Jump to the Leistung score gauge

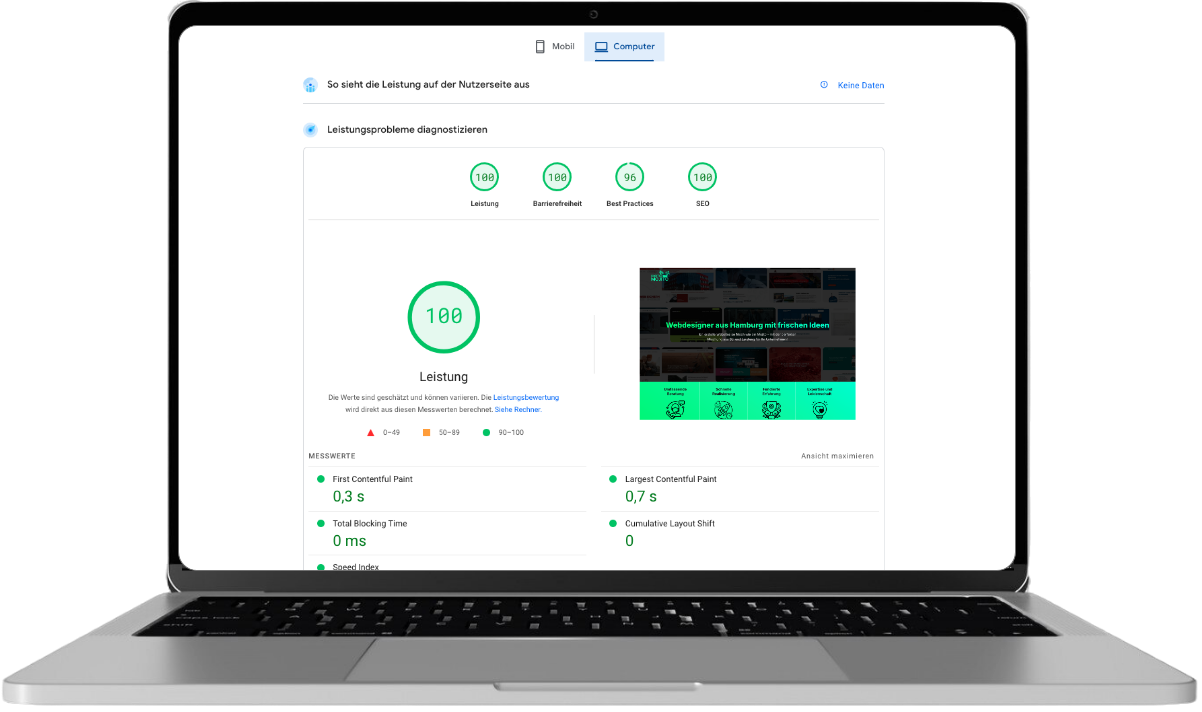(x=484, y=178)
